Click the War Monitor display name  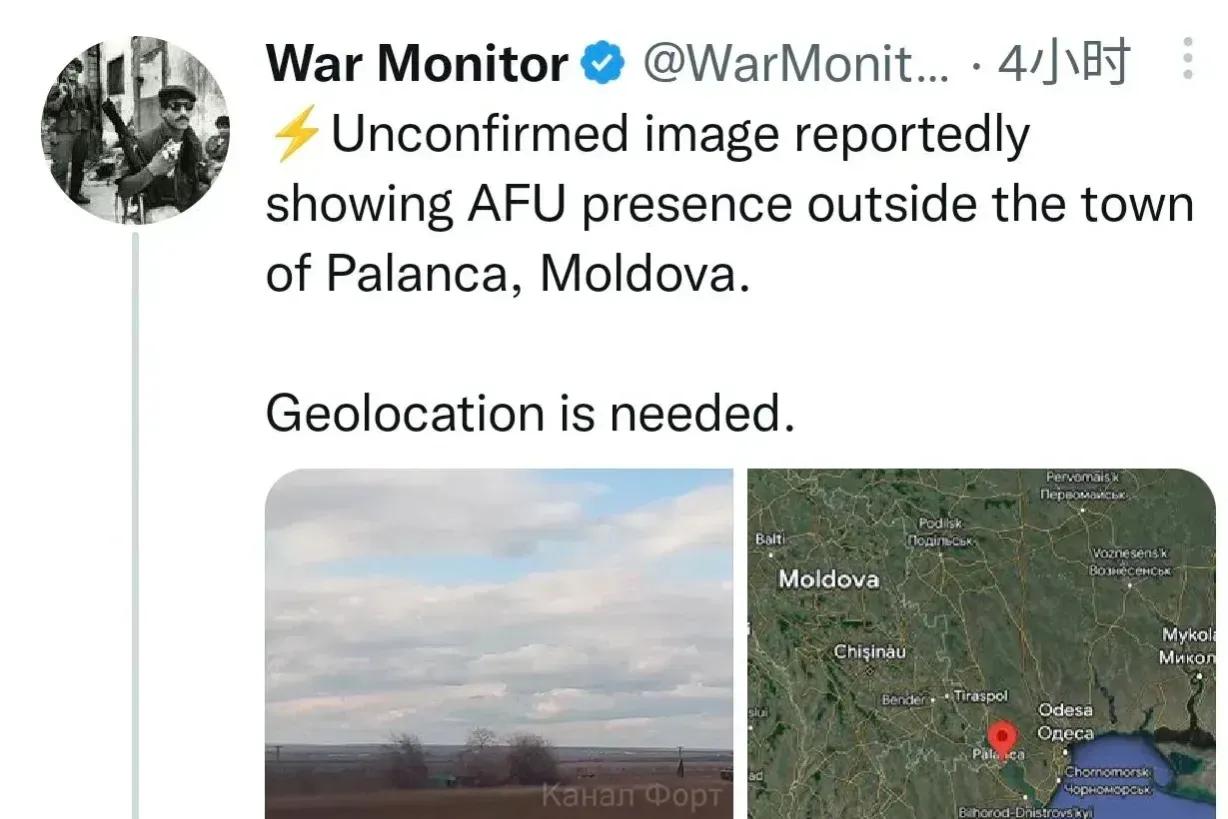[x=417, y=65]
